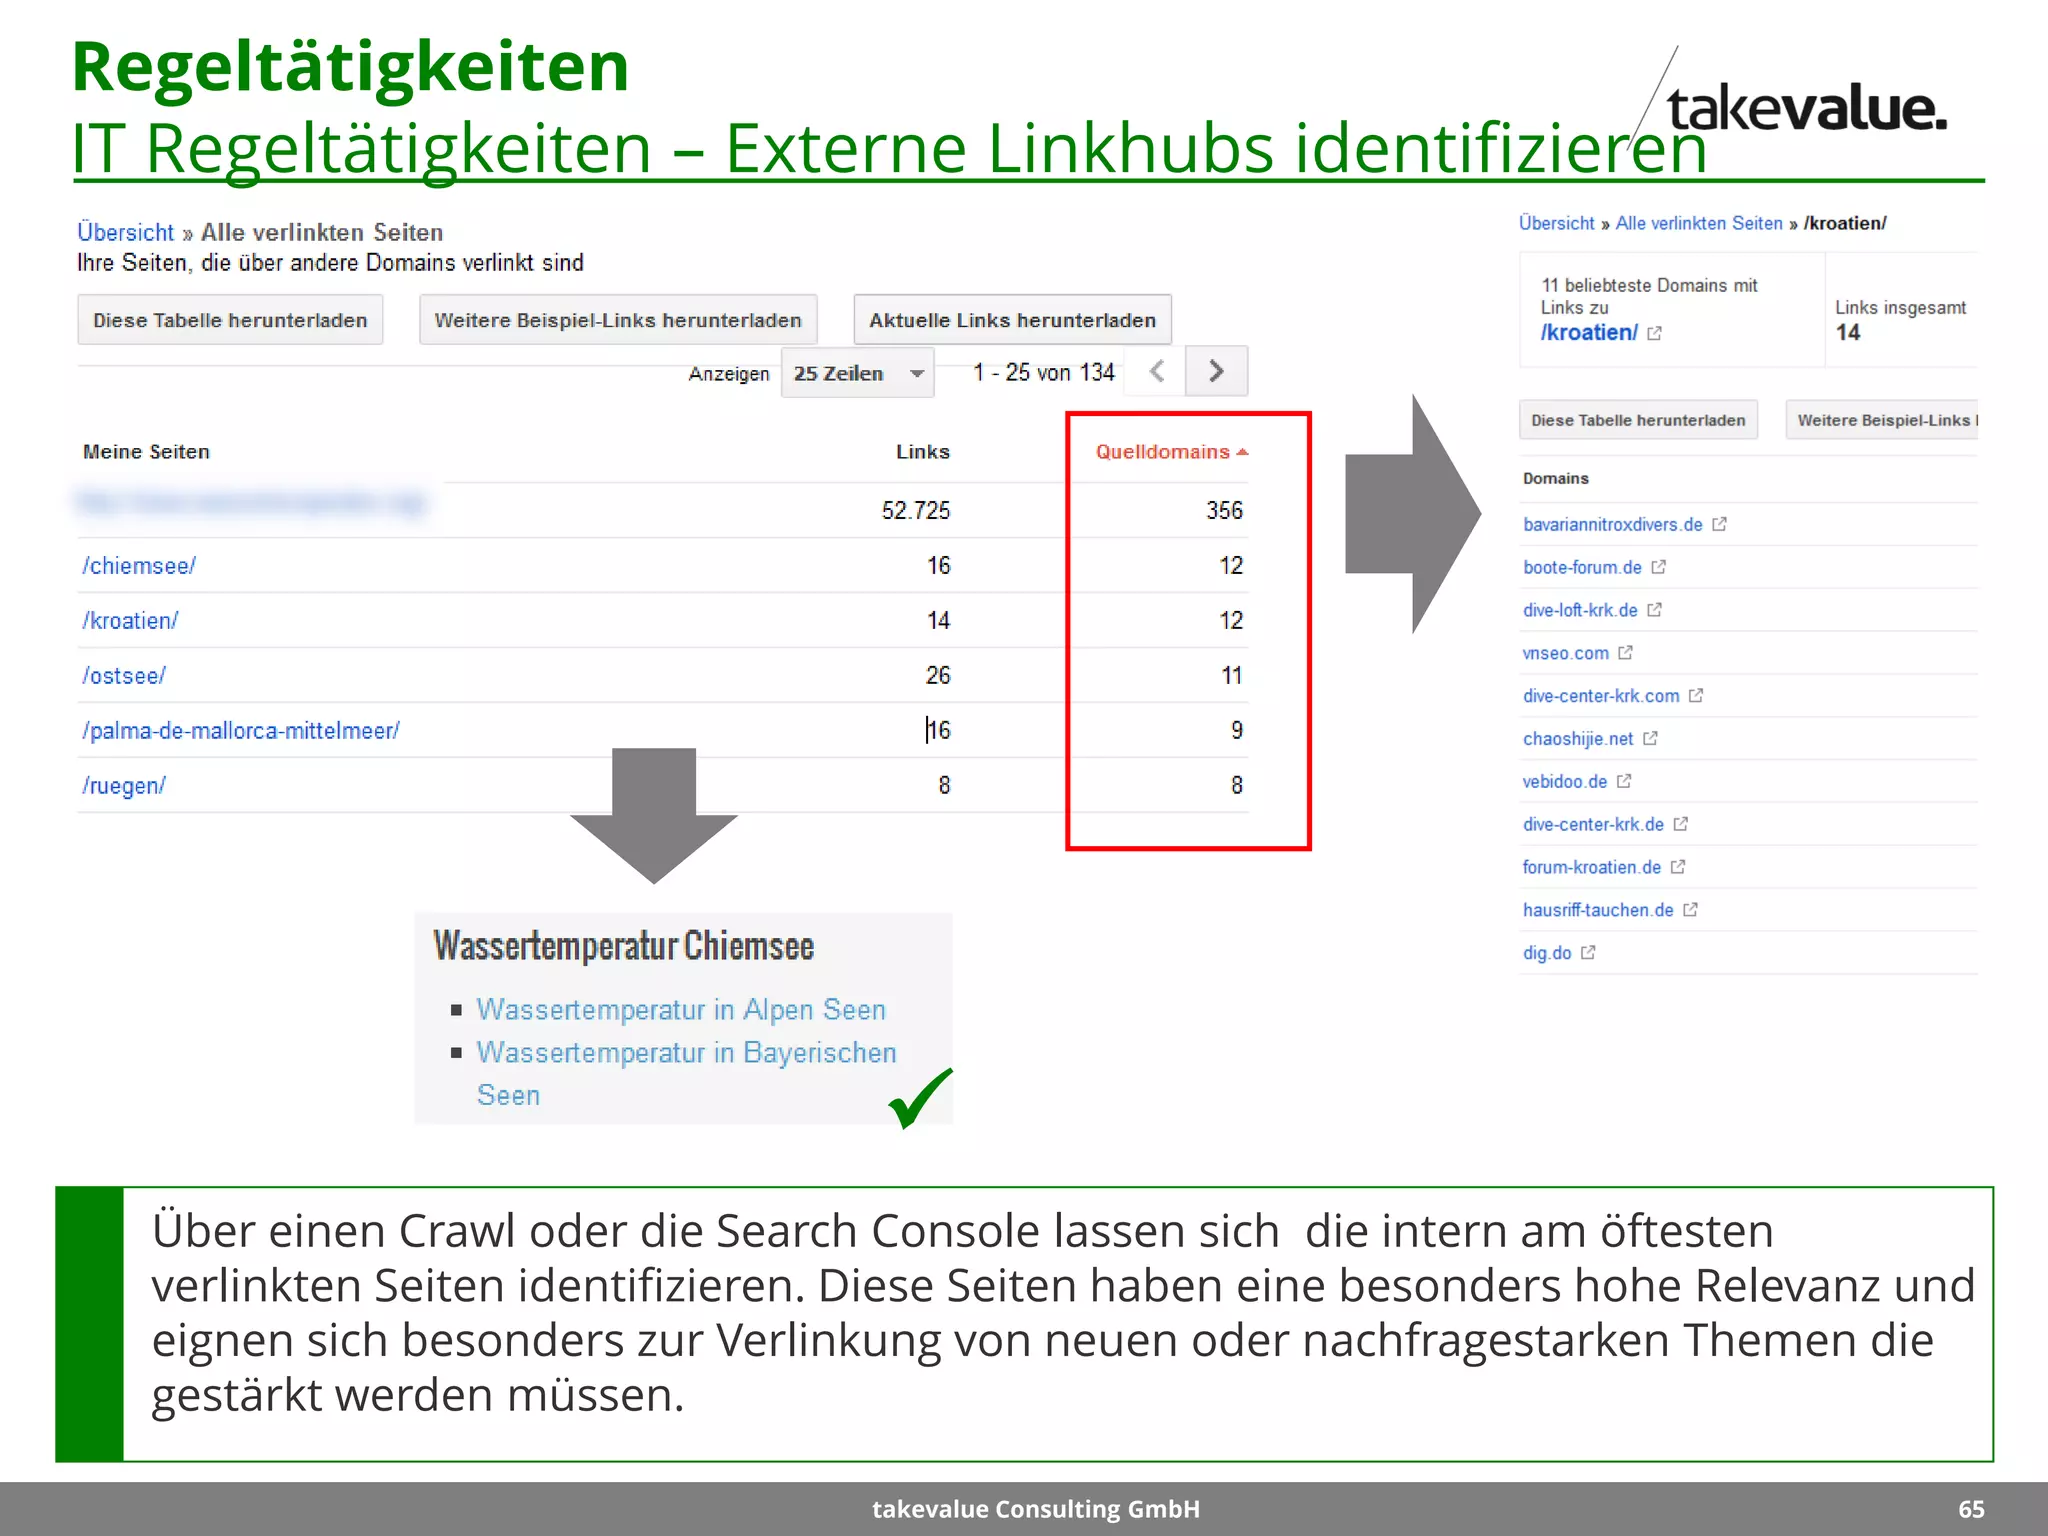
Task: Go to previous page of results arrow
Action: [x=1156, y=372]
